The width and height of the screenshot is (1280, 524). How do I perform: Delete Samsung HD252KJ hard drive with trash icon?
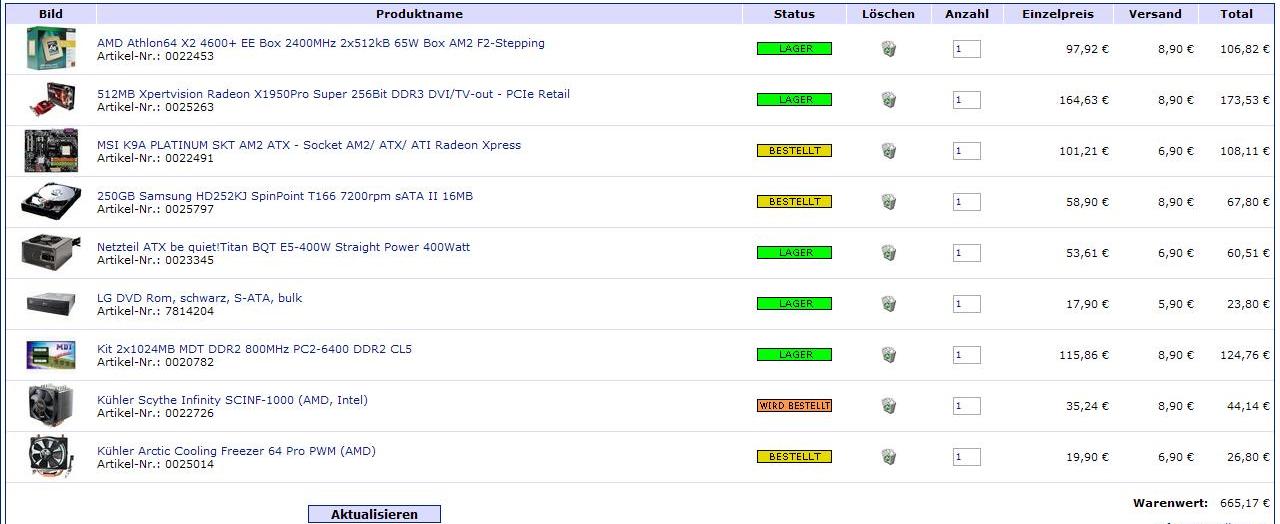point(888,202)
